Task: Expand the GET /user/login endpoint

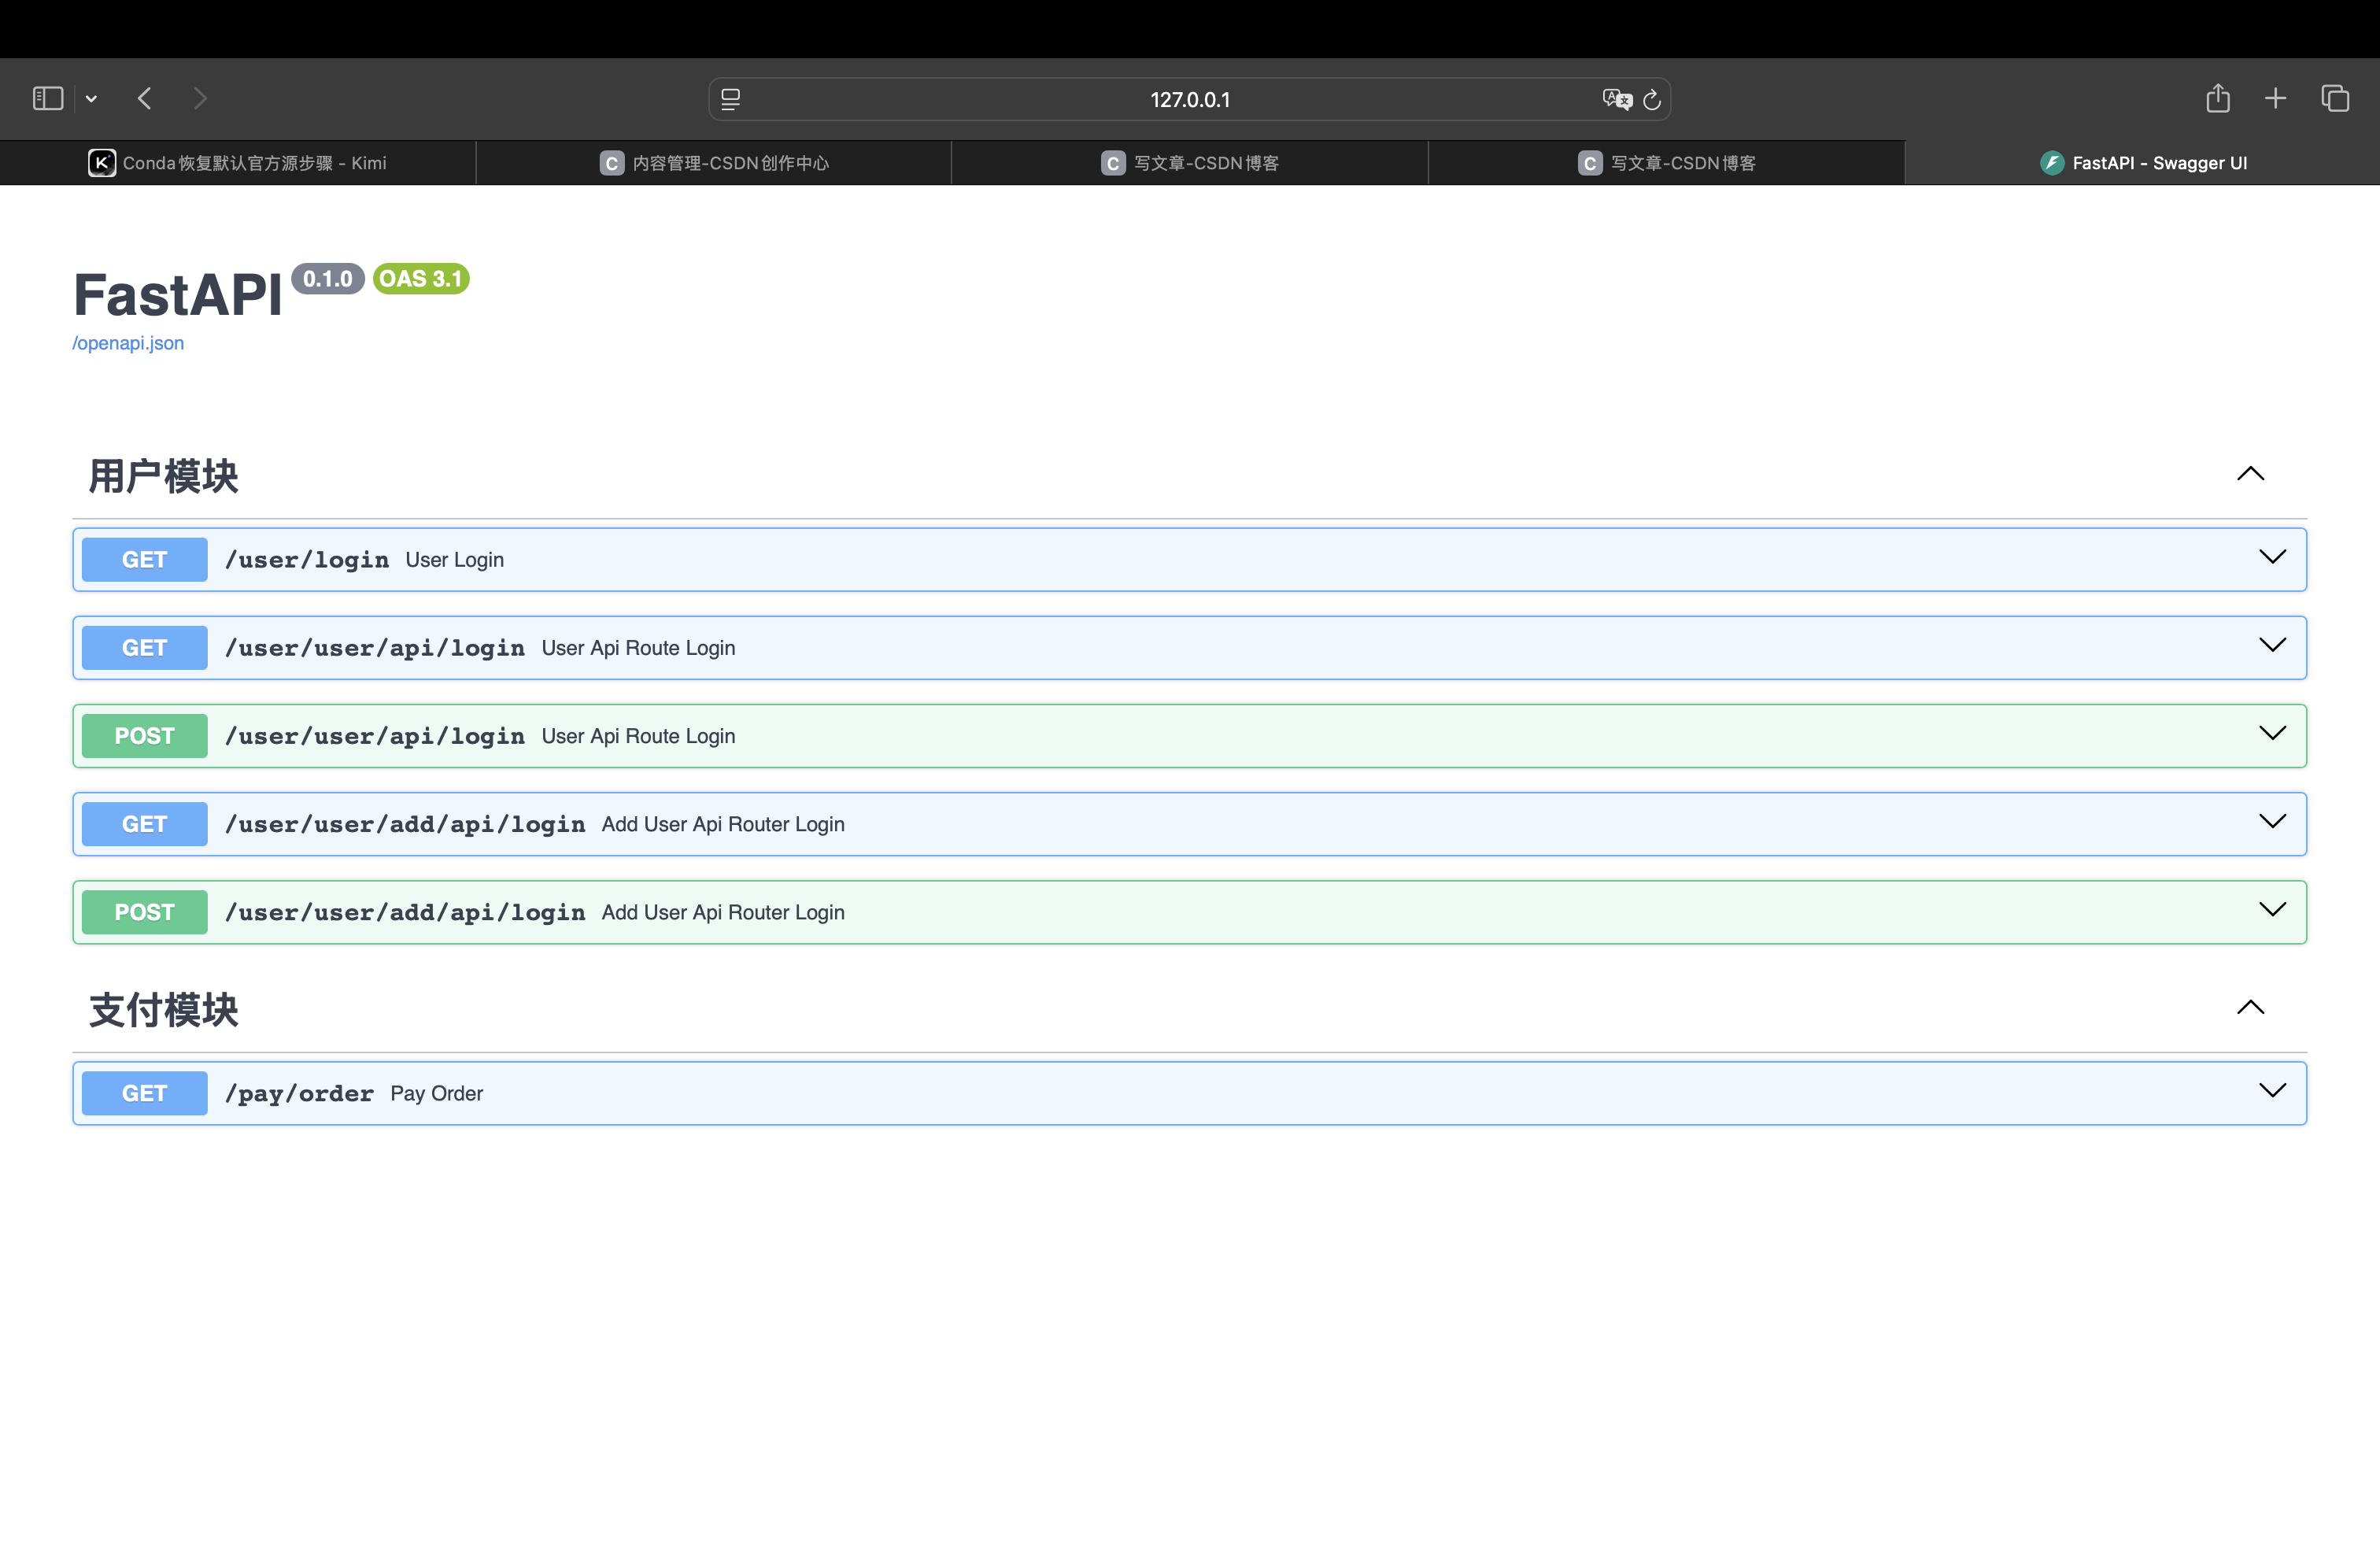Action: tap(2272, 558)
